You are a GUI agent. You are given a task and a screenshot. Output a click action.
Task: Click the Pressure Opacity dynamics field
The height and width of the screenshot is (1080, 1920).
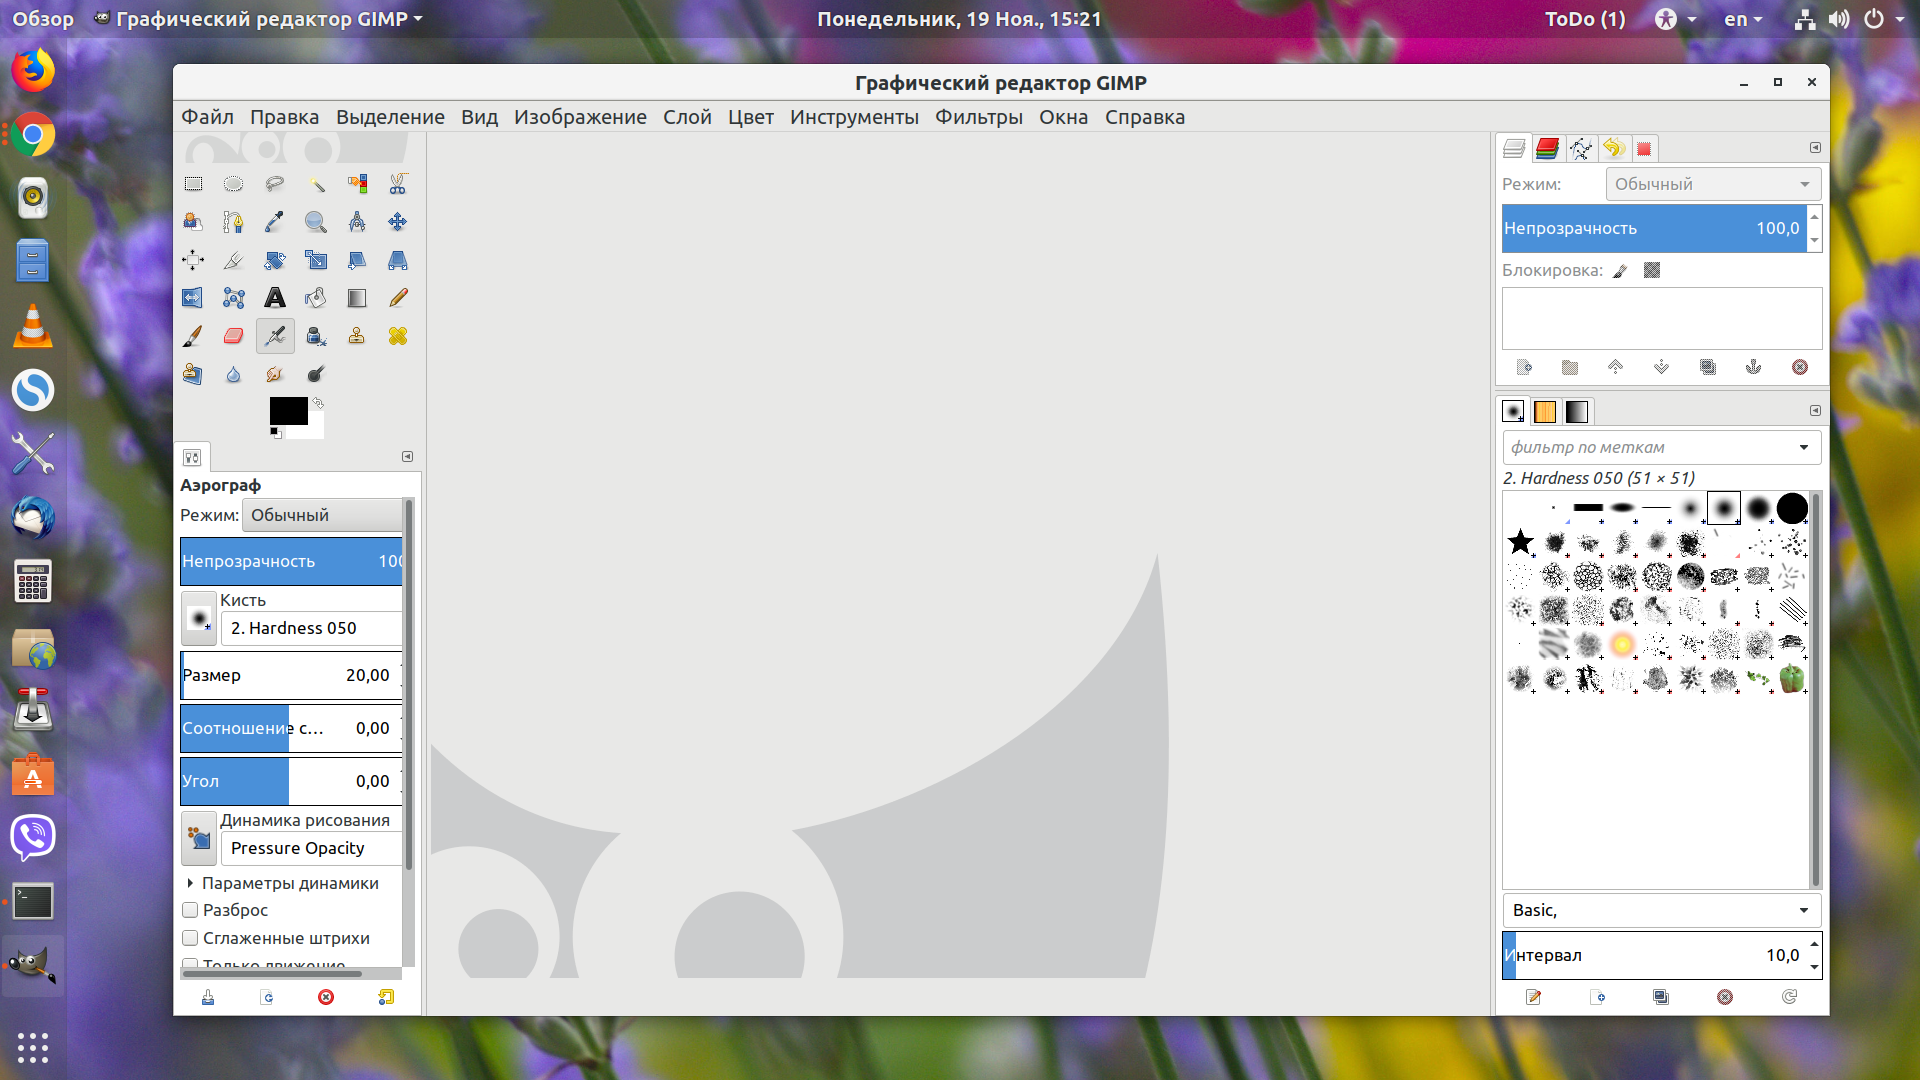point(311,848)
